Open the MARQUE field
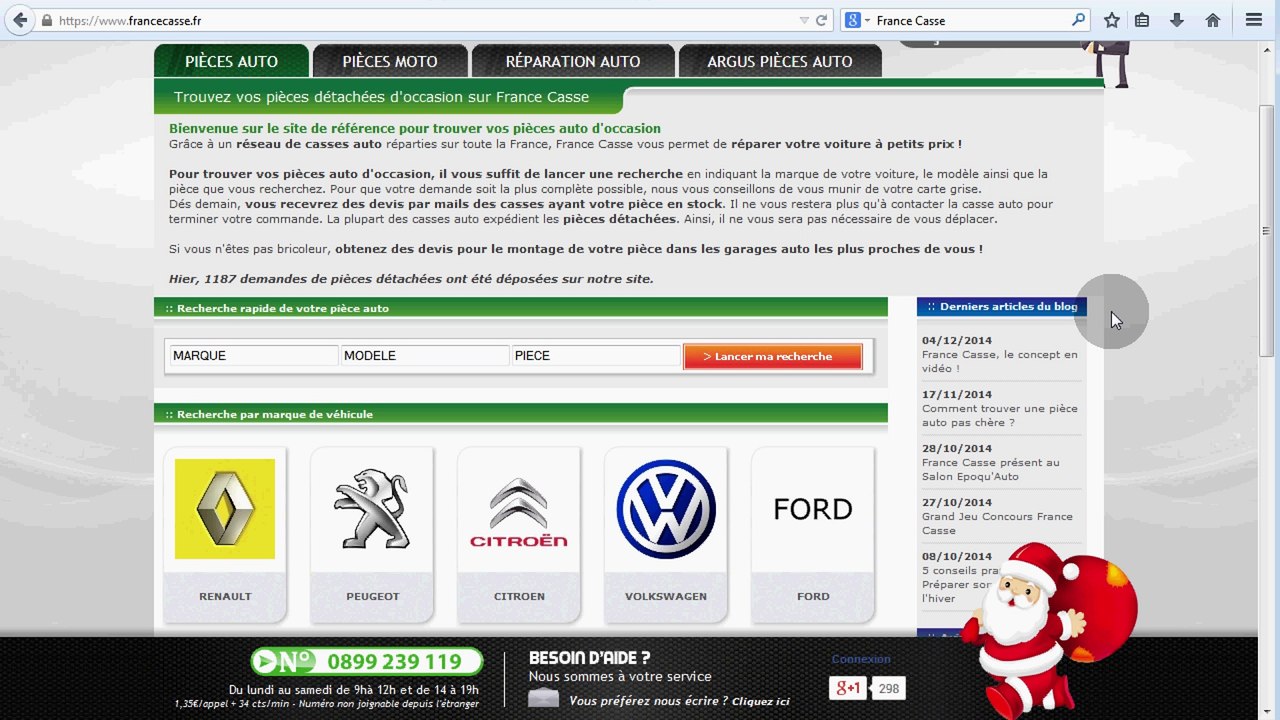This screenshot has width=1280, height=720. tap(254, 355)
